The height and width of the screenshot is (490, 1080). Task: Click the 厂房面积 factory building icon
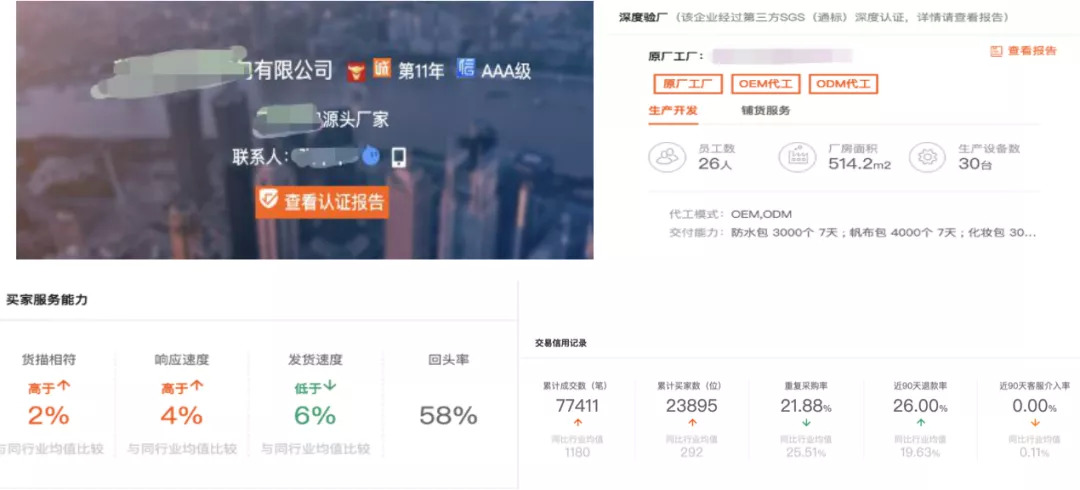(797, 157)
